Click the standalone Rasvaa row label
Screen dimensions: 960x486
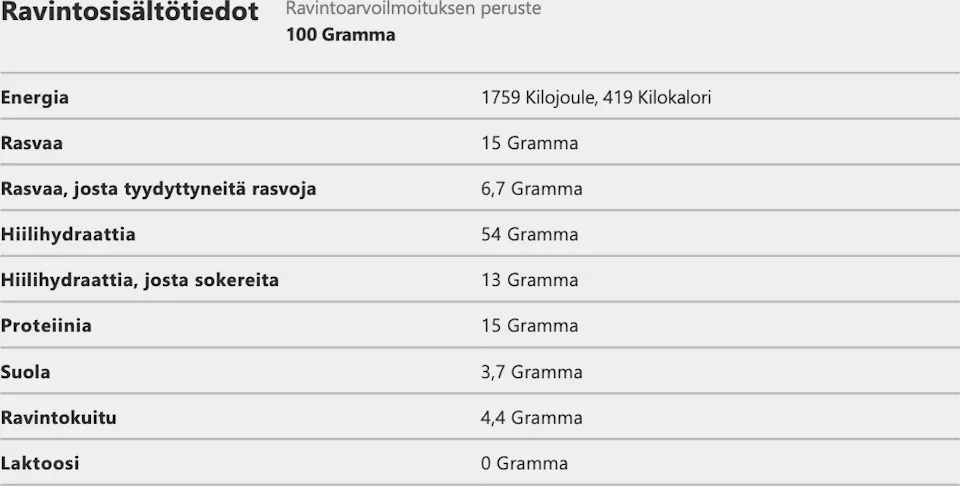(32, 143)
